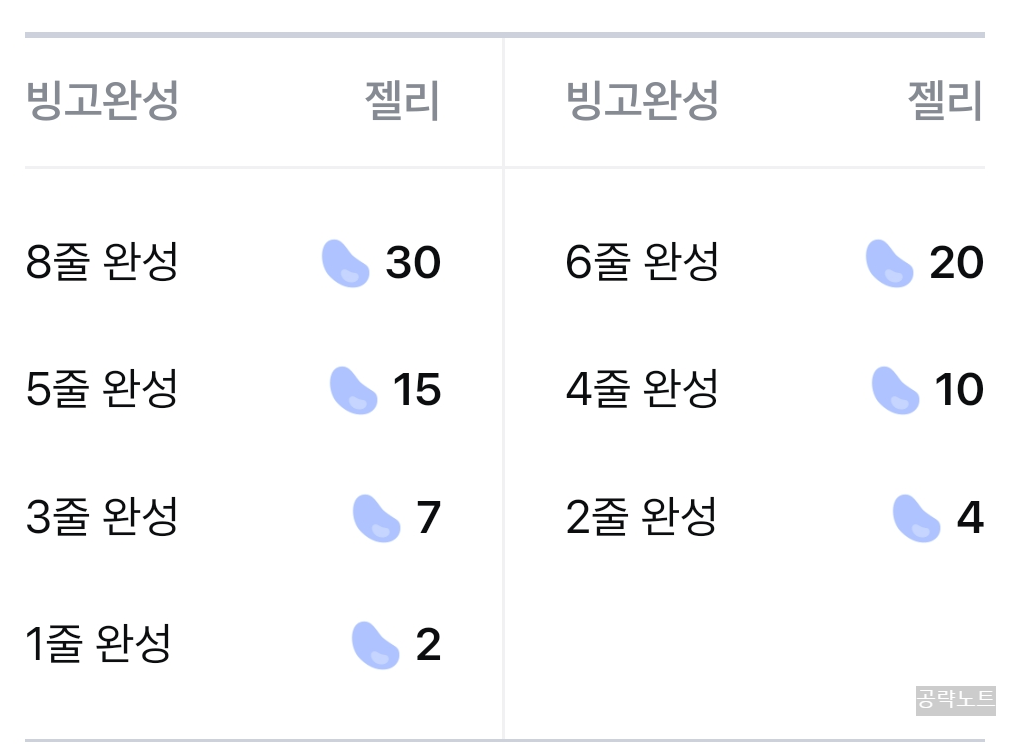This screenshot has width=1036, height=756.
Task: Click the left 빙고완성 column header
Action: (102, 101)
